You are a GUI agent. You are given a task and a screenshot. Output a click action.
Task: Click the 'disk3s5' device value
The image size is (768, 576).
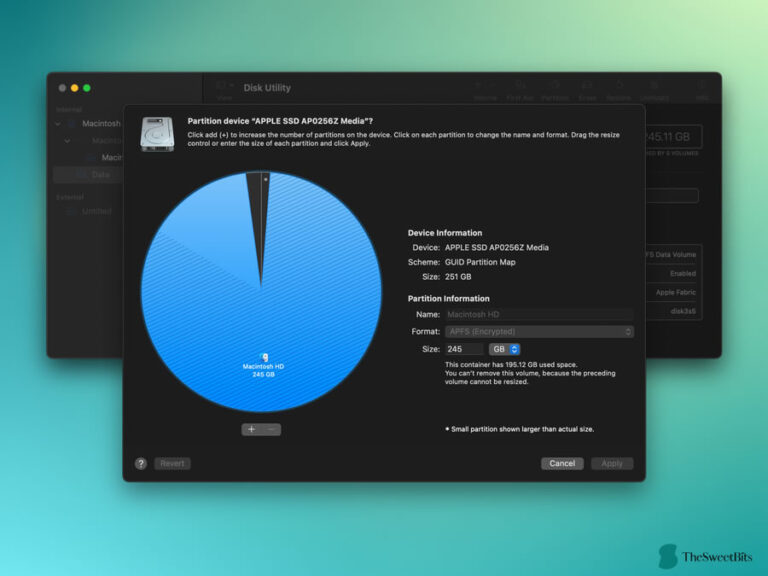tap(683, 311)
